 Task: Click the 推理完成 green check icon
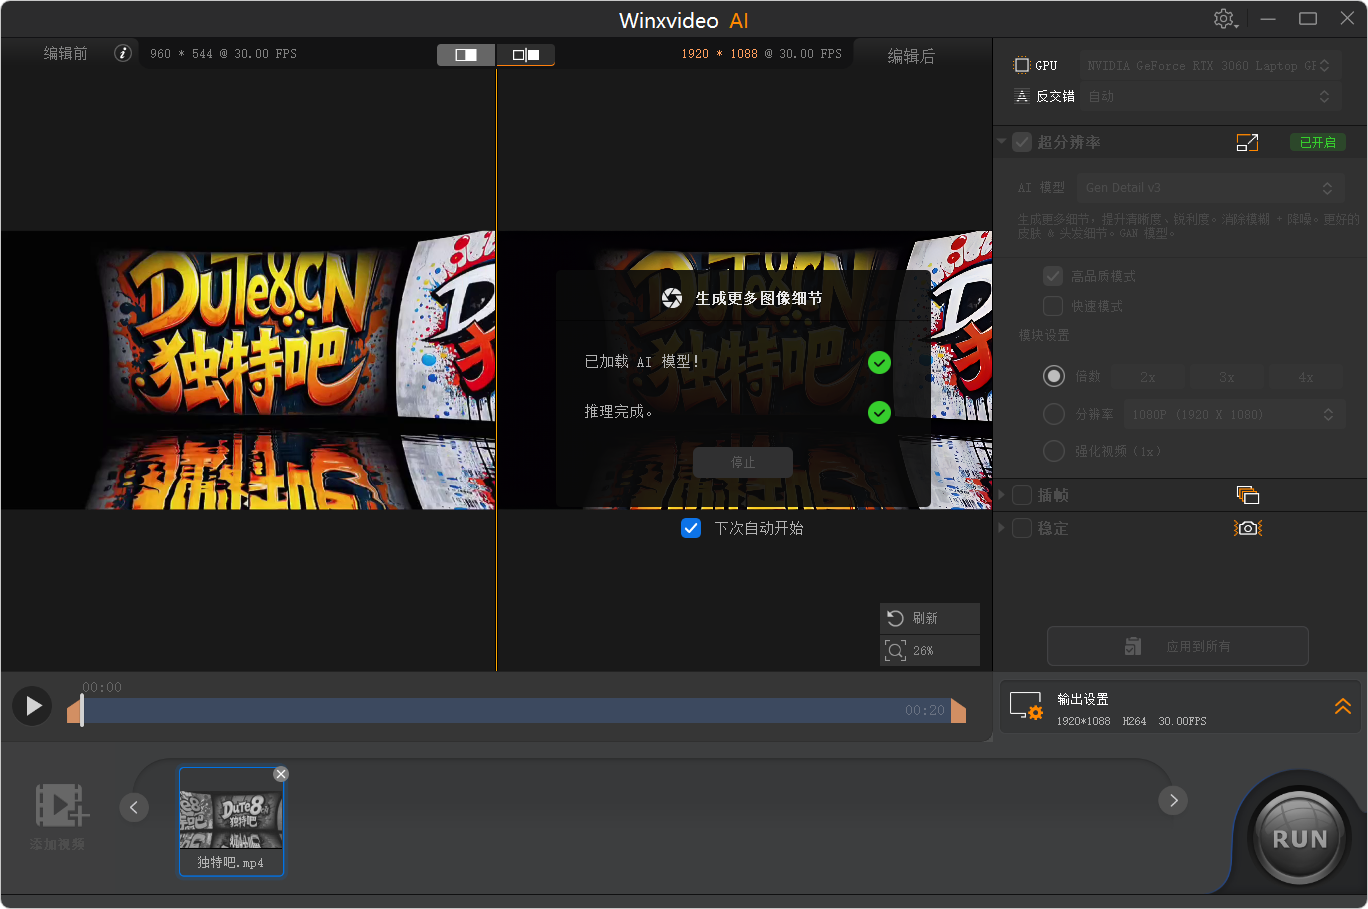879,412
